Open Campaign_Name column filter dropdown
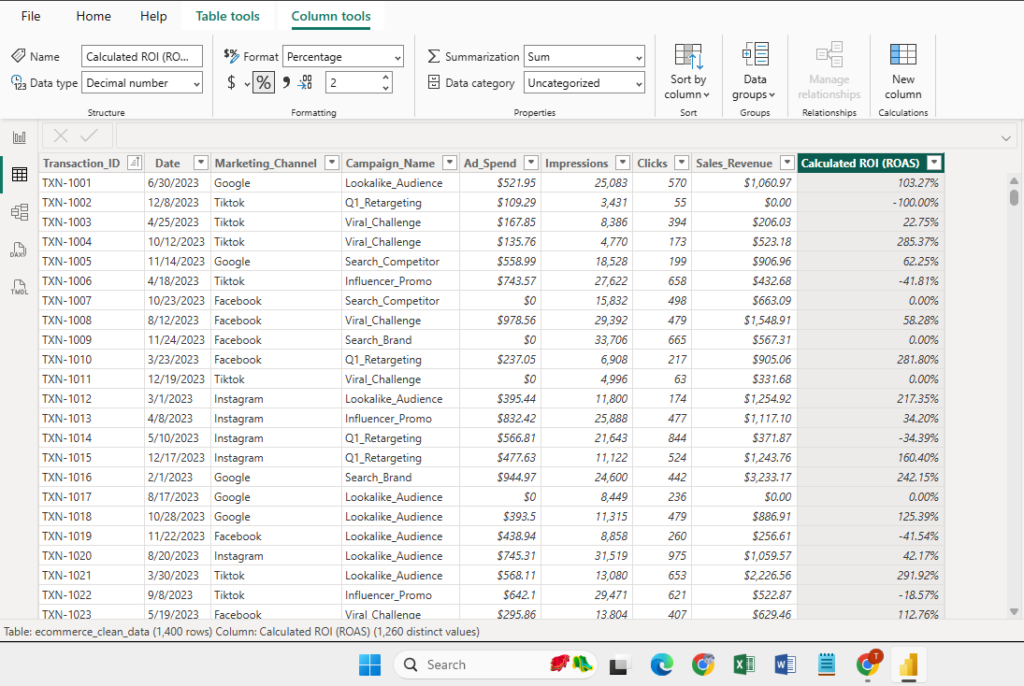 pyautogui.click(x=449, y=163)
